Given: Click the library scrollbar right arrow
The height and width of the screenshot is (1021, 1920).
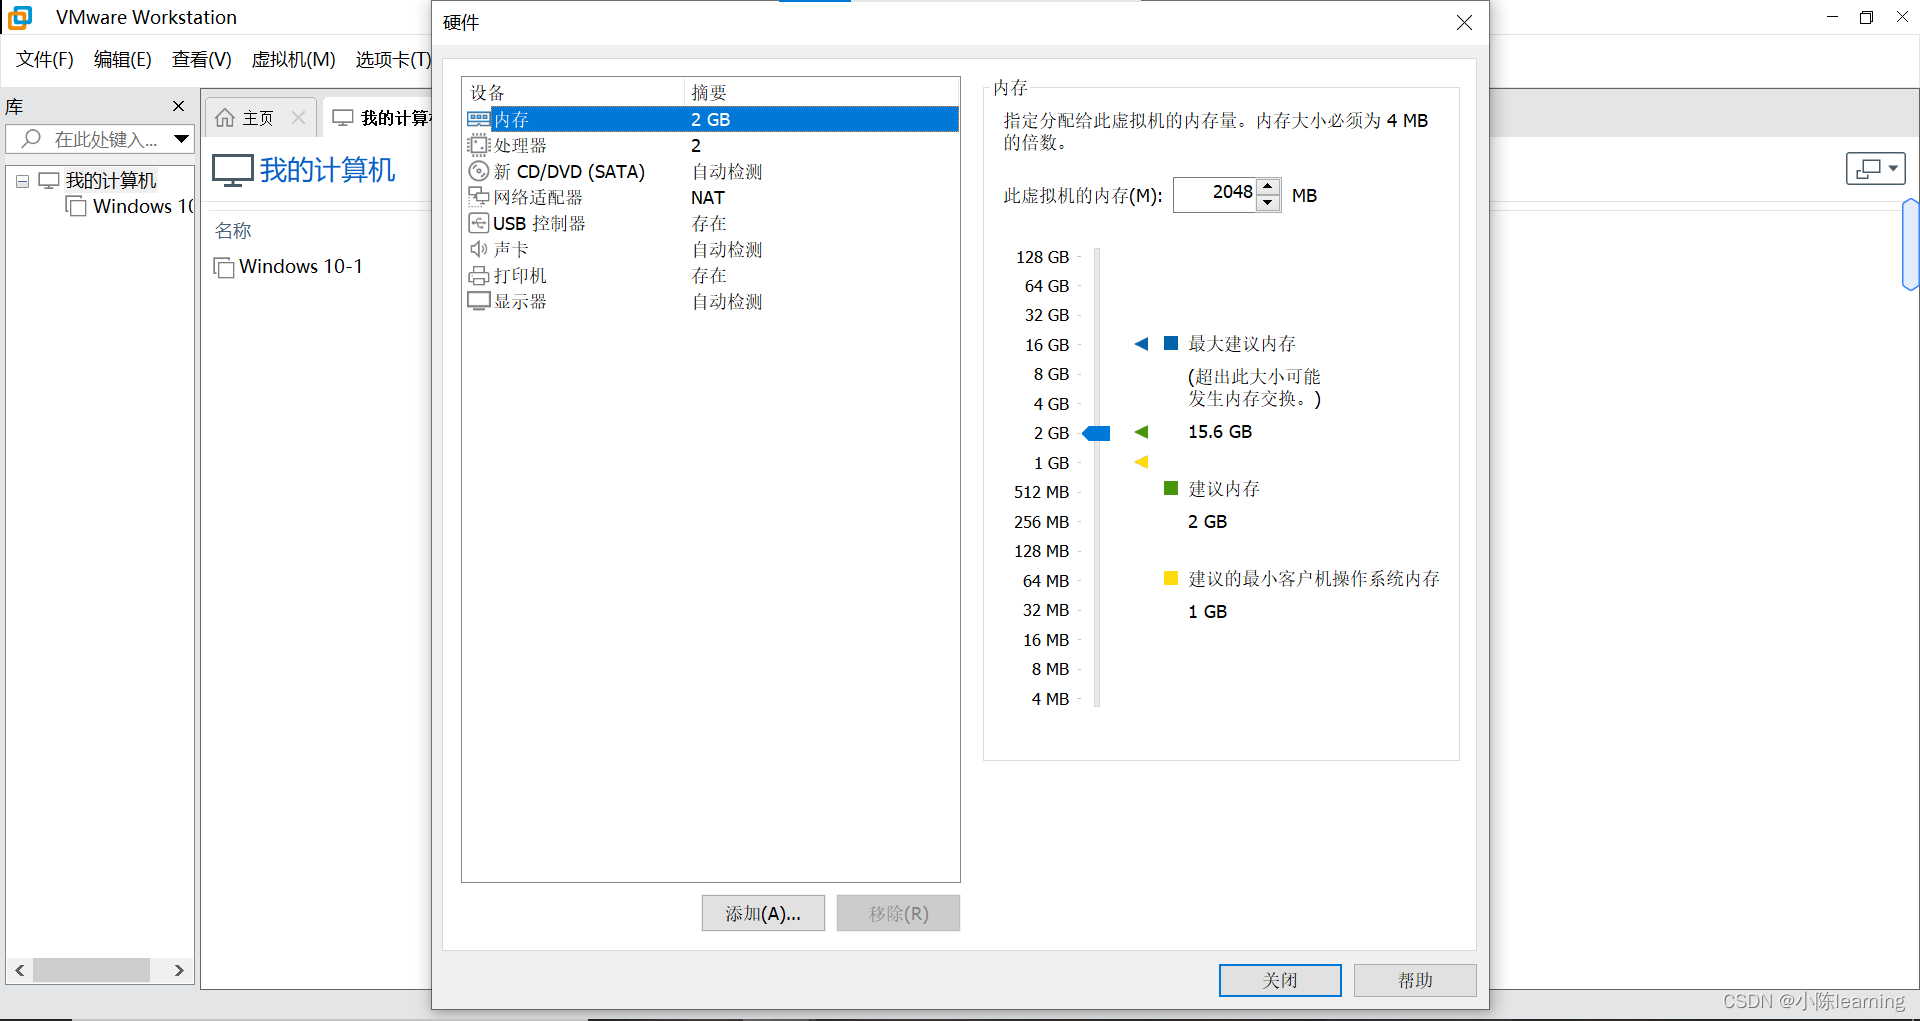Looking at the screenshot, I should coord(179,970).
